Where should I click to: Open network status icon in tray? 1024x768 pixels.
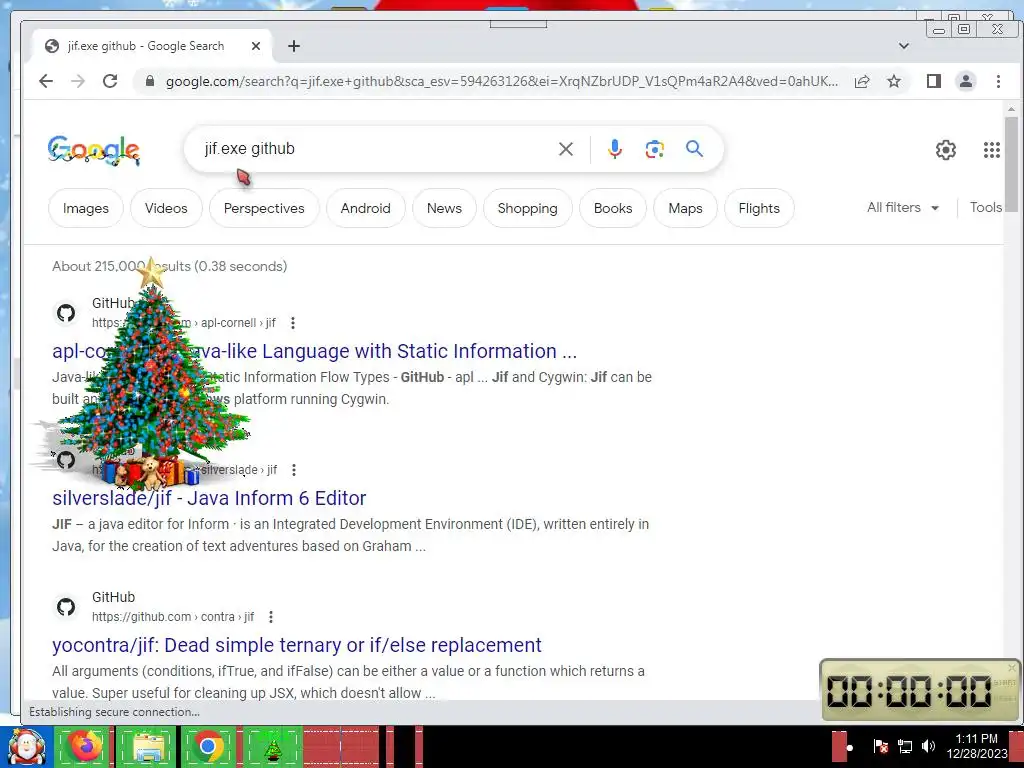coord(904,746)
